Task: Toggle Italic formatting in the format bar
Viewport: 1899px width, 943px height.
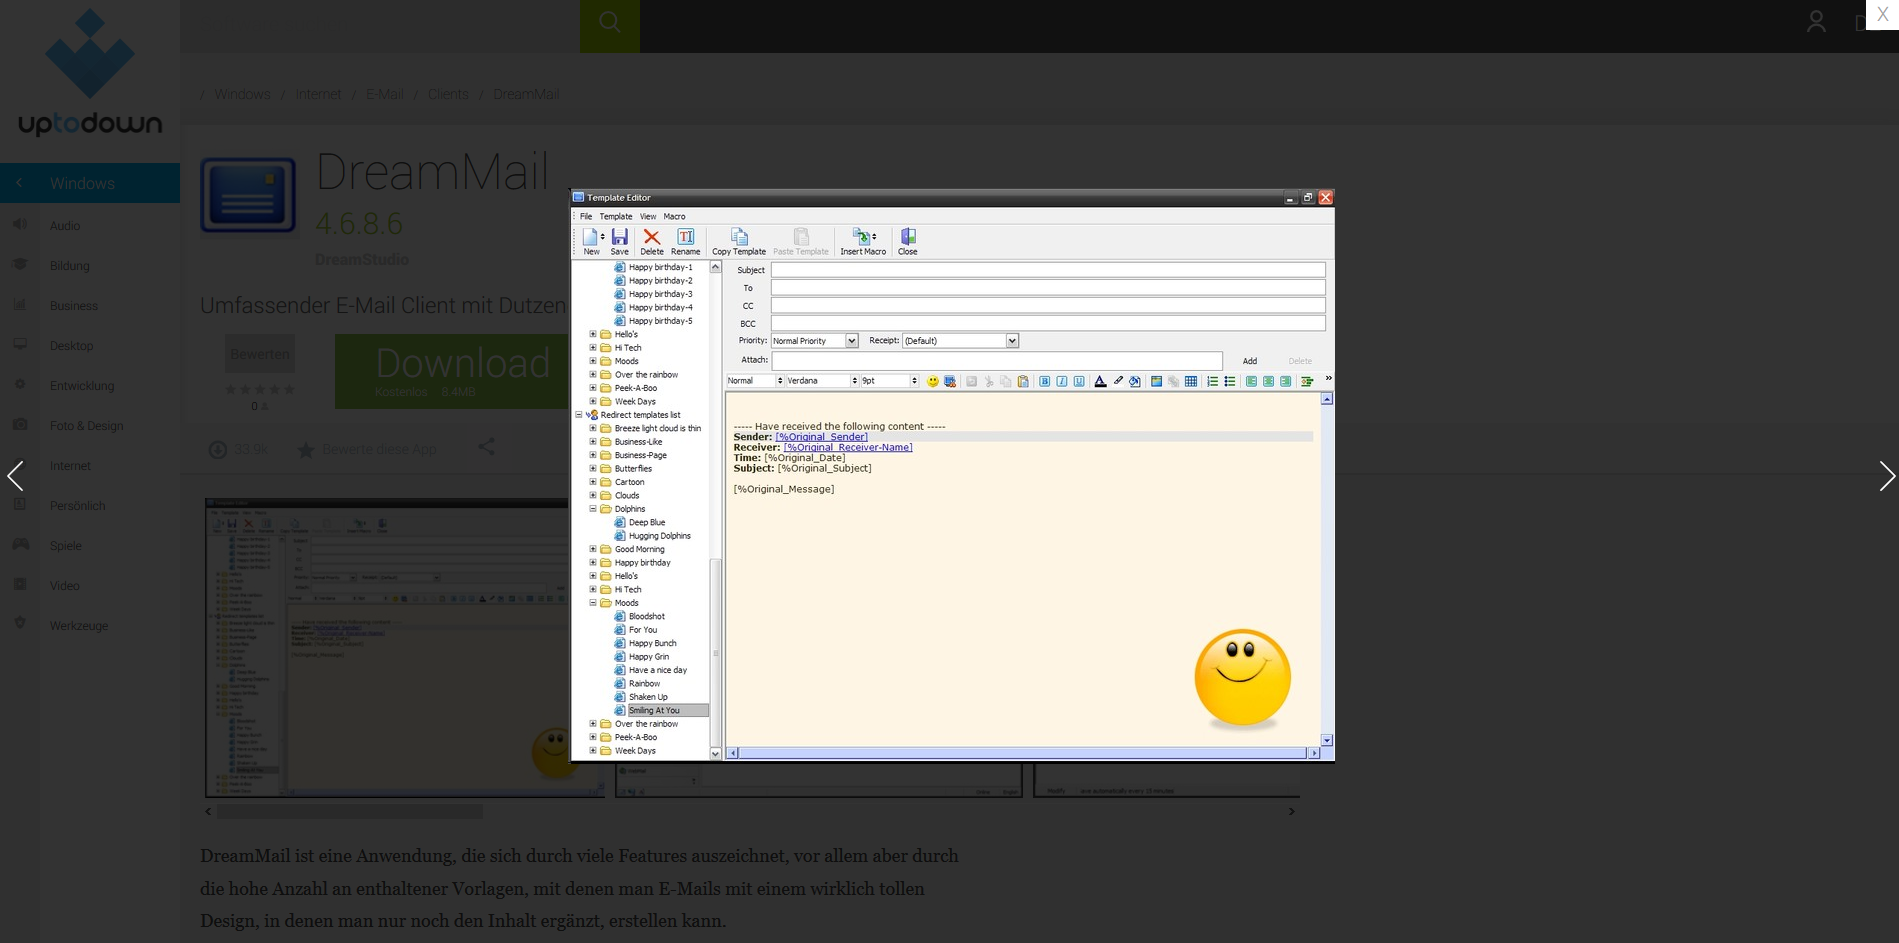Action: point(1062,381)
